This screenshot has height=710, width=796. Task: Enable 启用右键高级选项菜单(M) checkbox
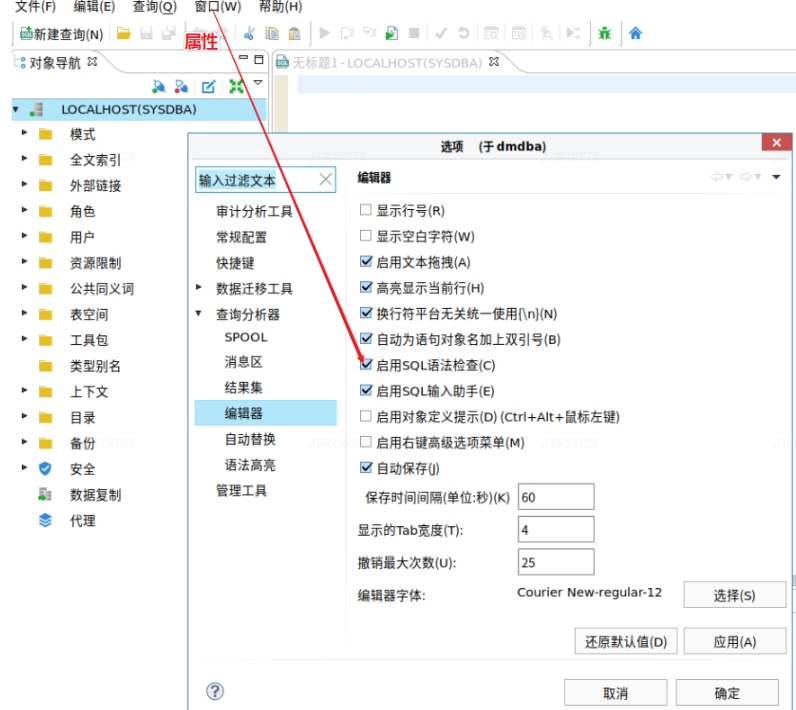(x=365, y=442)
